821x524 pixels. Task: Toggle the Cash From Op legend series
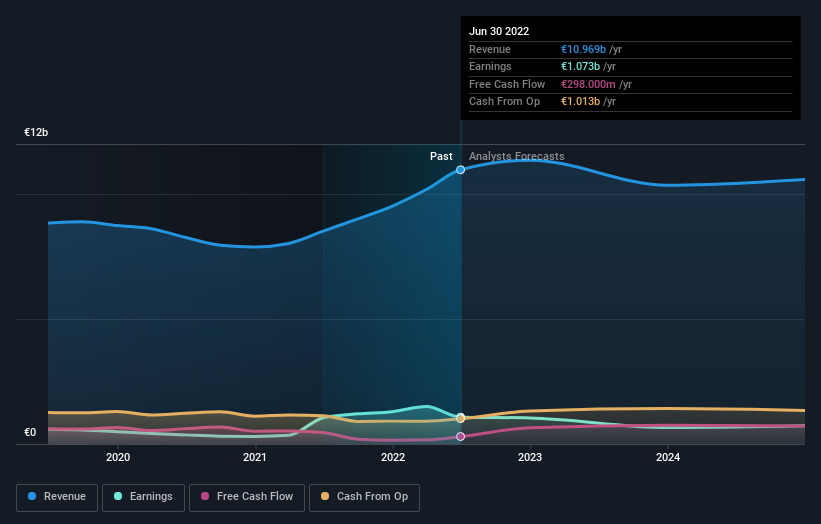364,497
